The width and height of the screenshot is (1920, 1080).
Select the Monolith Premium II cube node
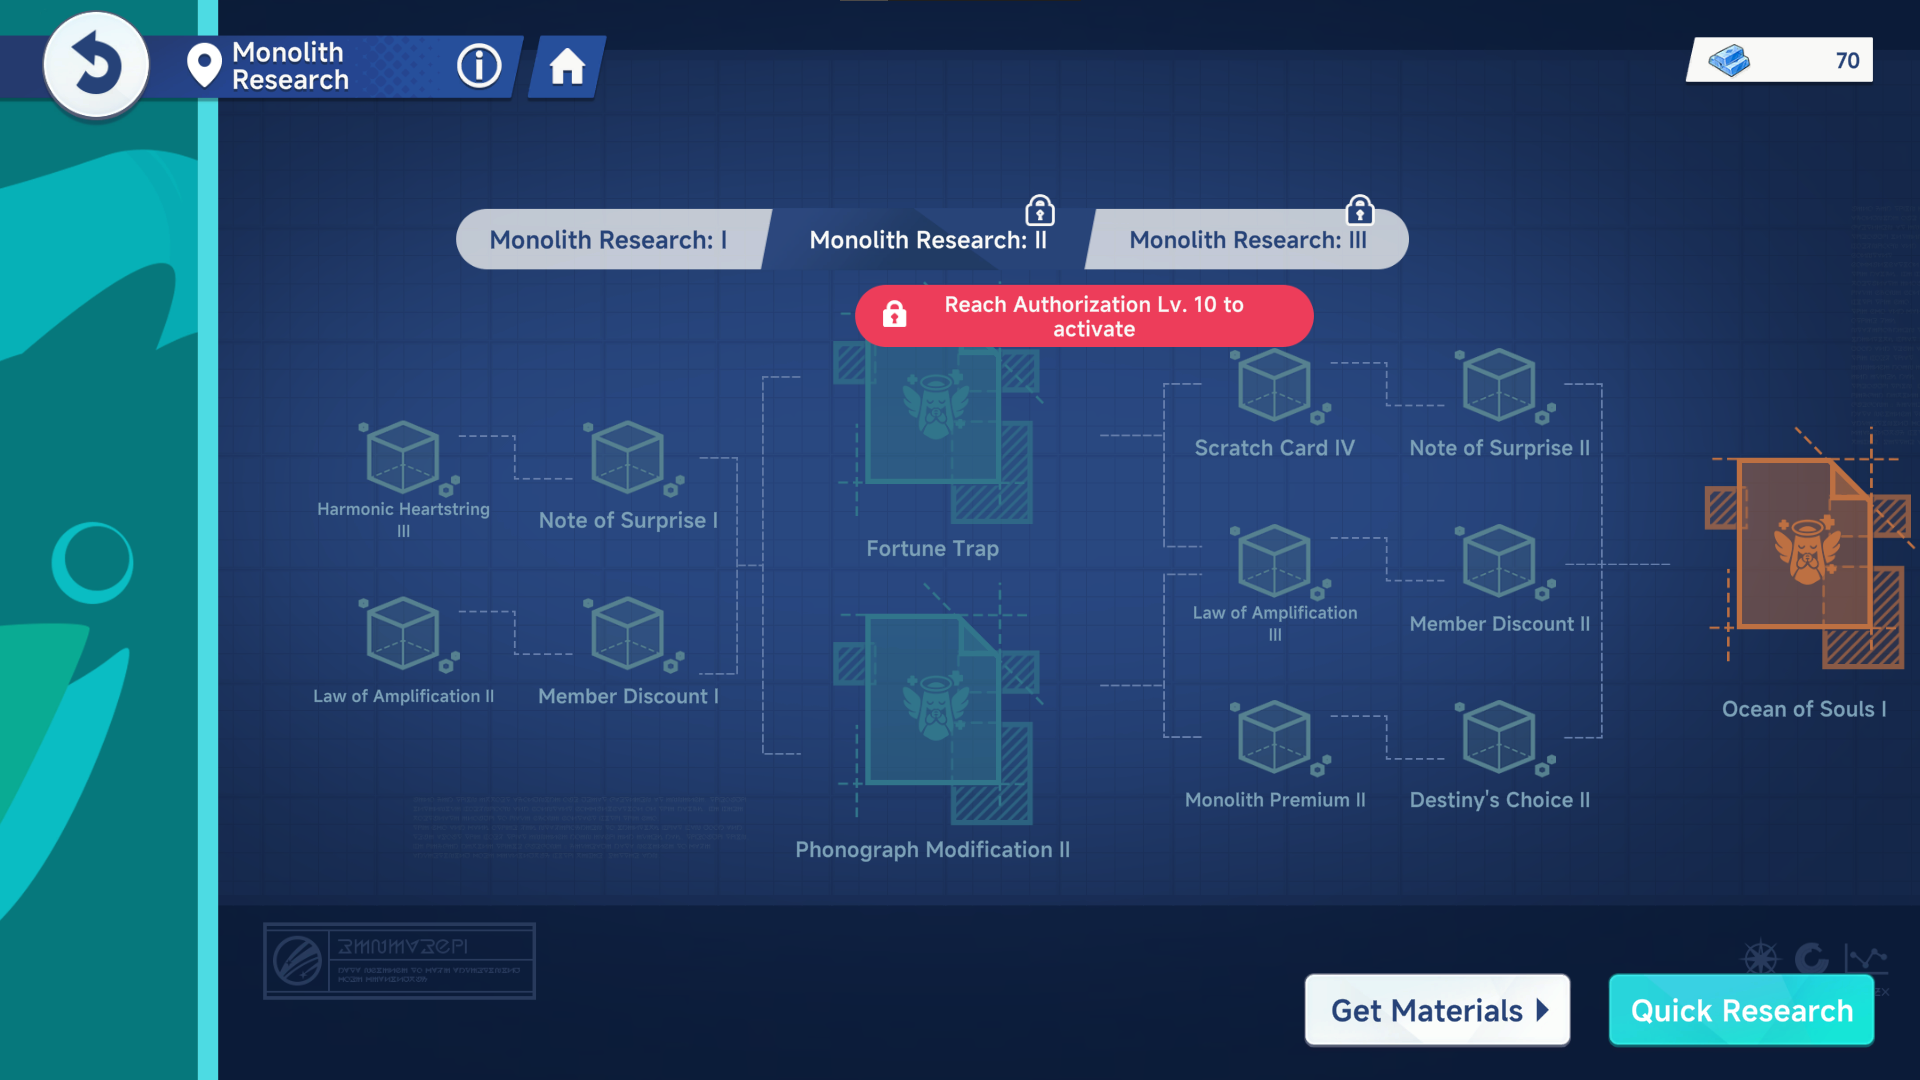(x=1275, y=740)
